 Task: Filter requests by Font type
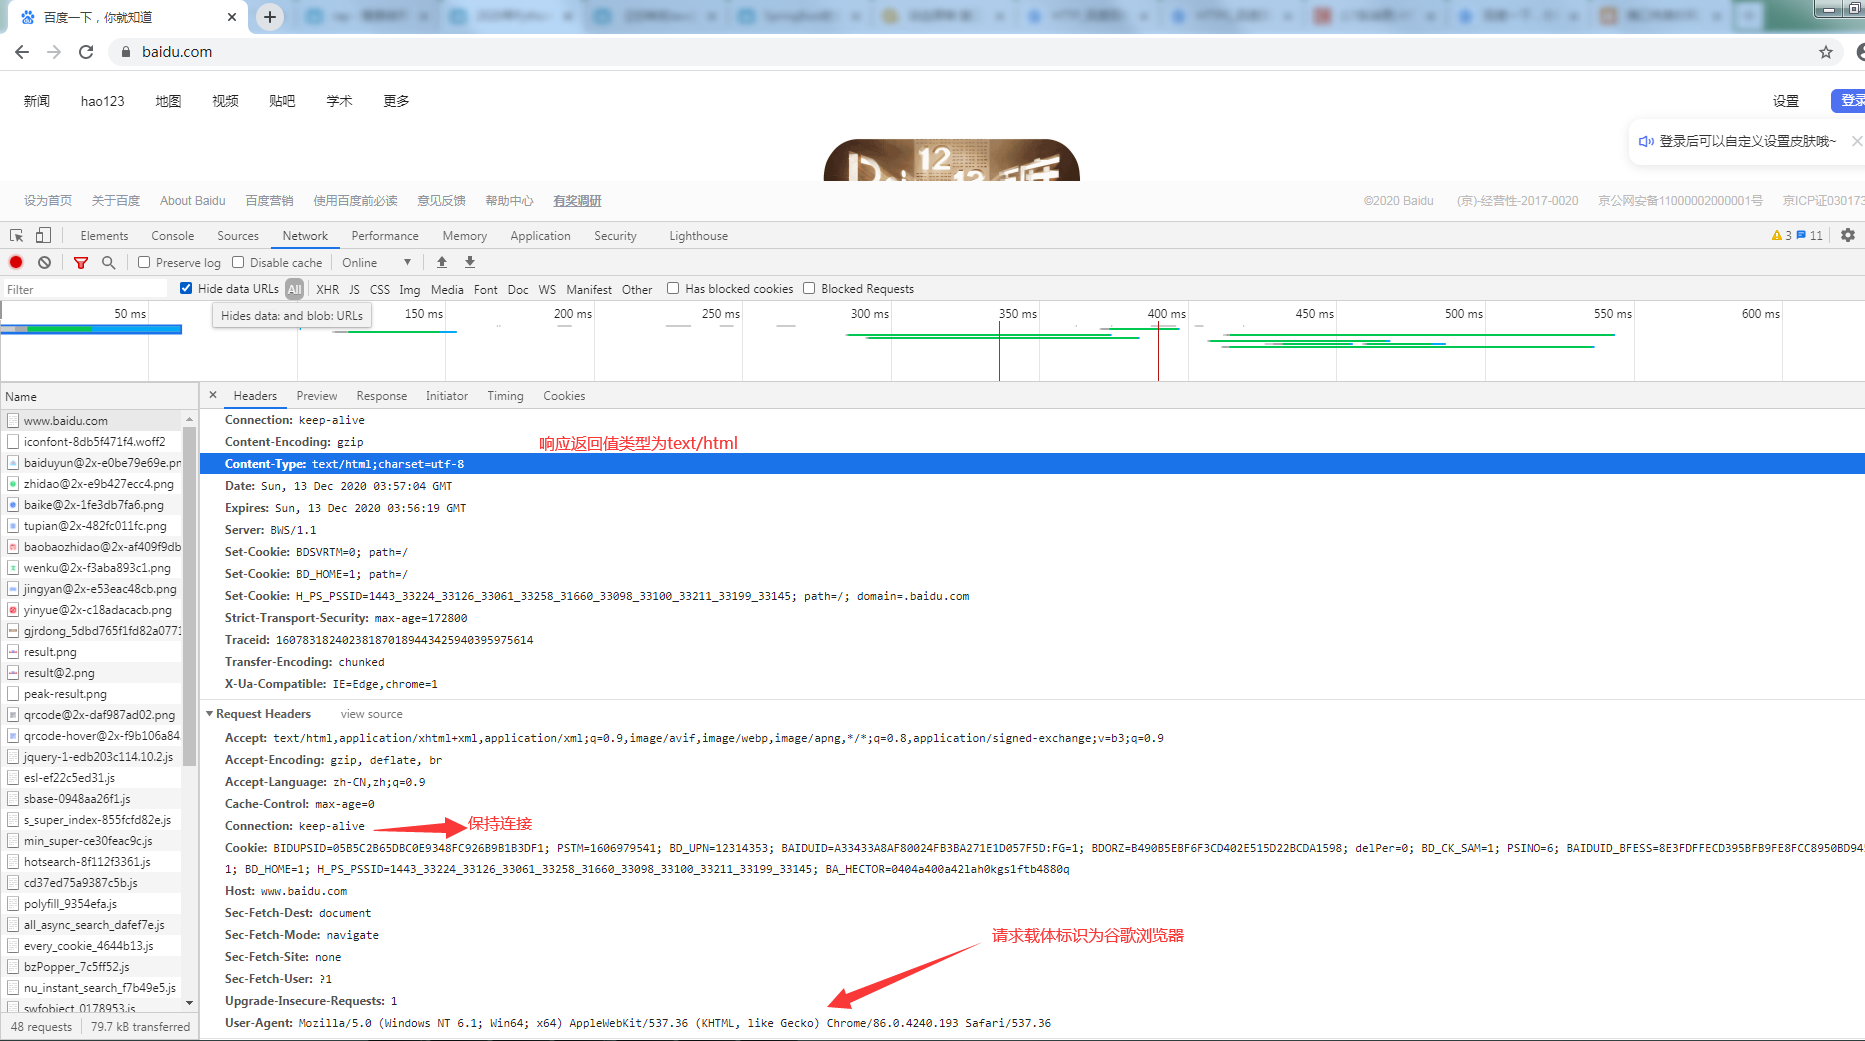(486, 289)
